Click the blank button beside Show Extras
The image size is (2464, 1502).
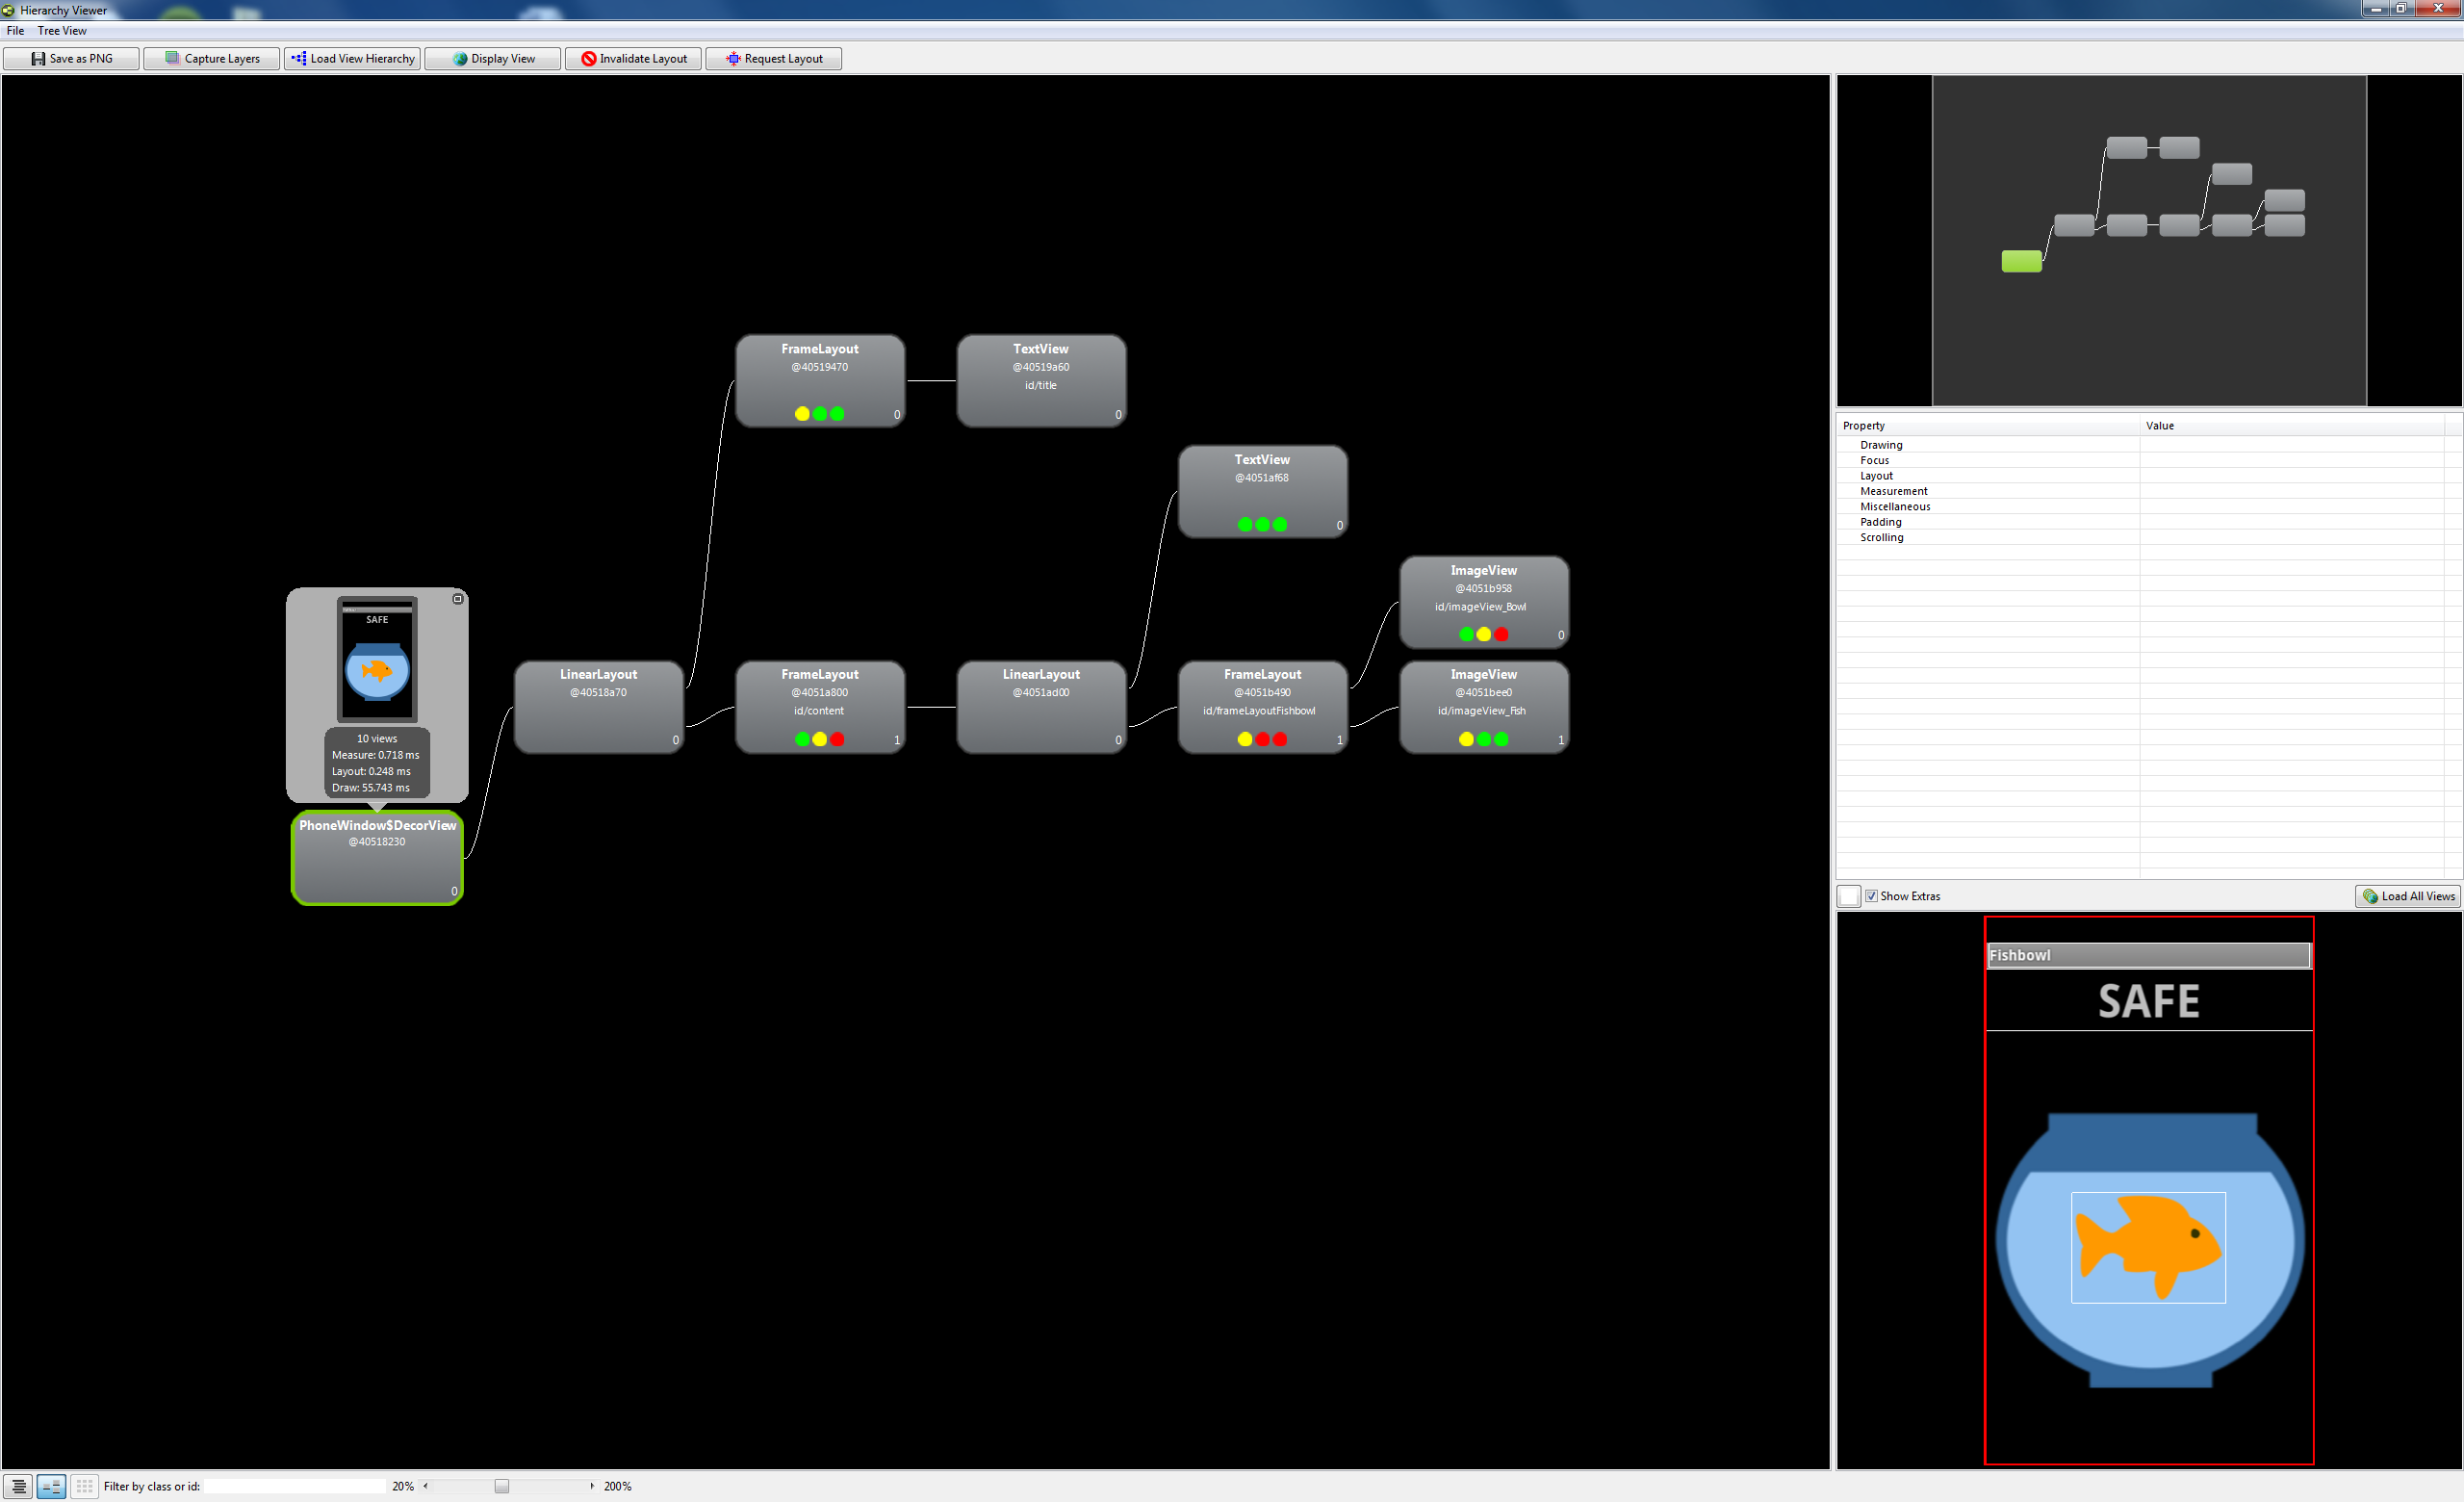(x=1849, y=897)
